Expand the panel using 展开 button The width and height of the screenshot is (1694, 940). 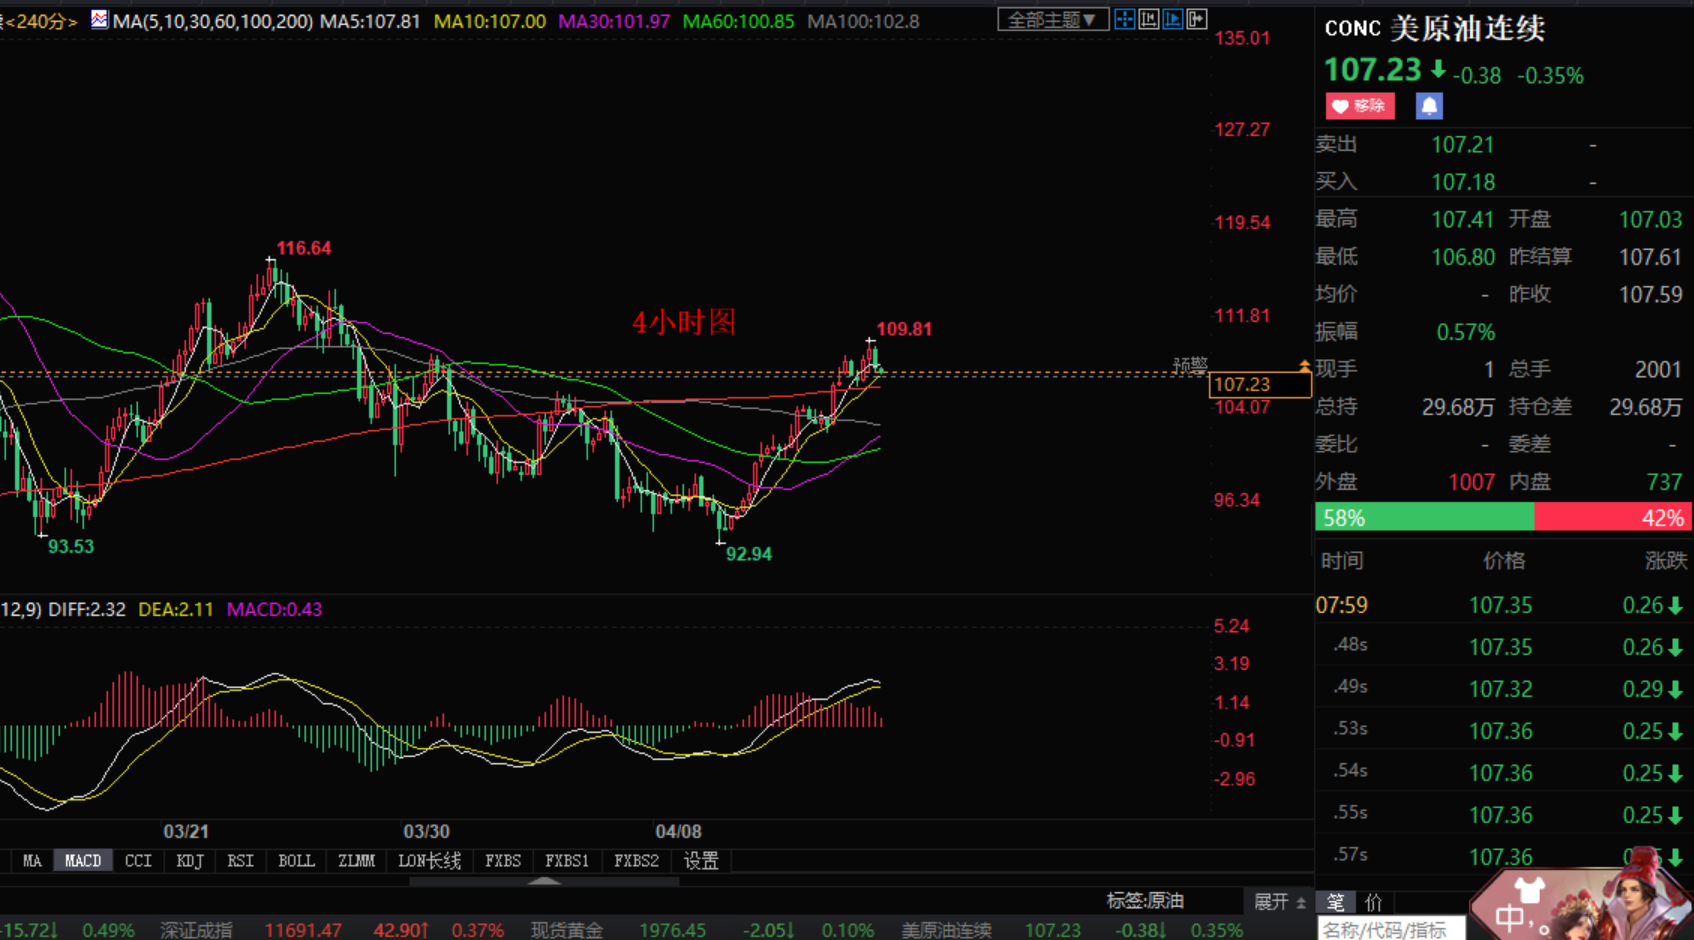click(1280, 902)
